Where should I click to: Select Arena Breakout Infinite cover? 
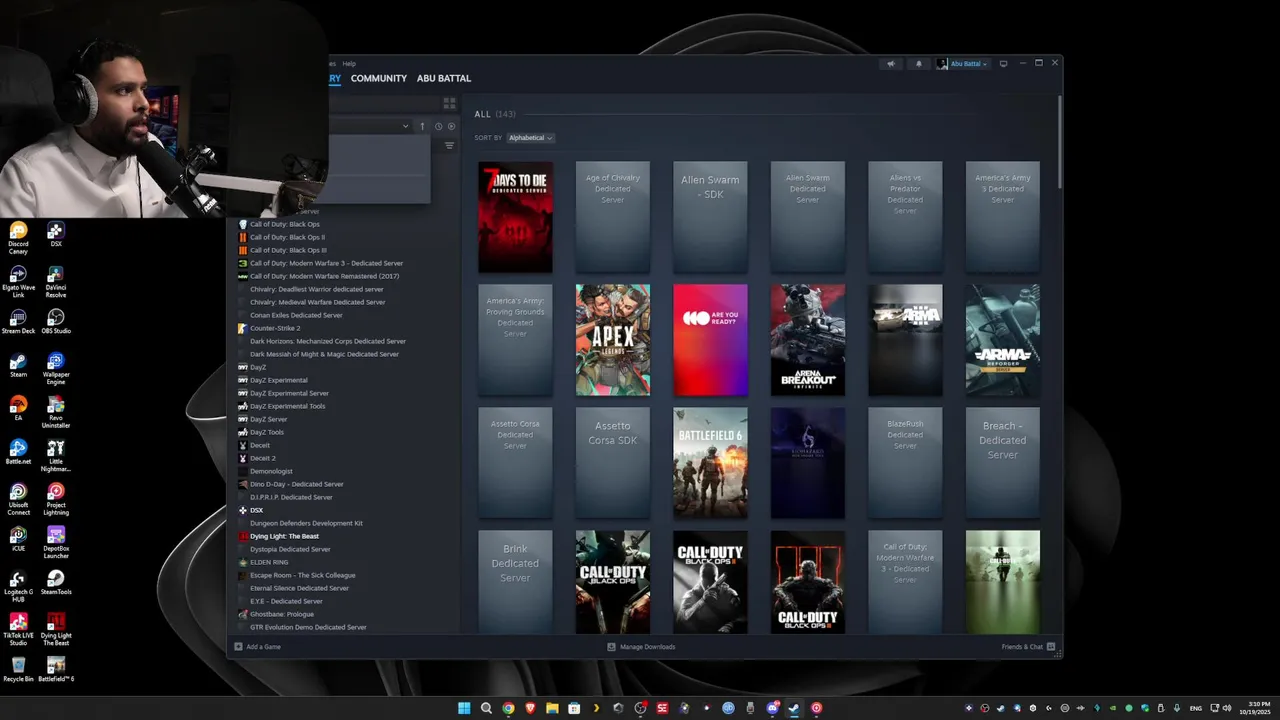coord(808,340)
